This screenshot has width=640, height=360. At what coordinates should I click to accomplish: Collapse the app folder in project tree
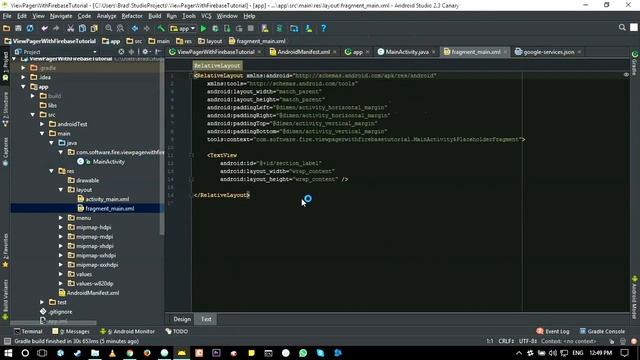click(23, 87)
